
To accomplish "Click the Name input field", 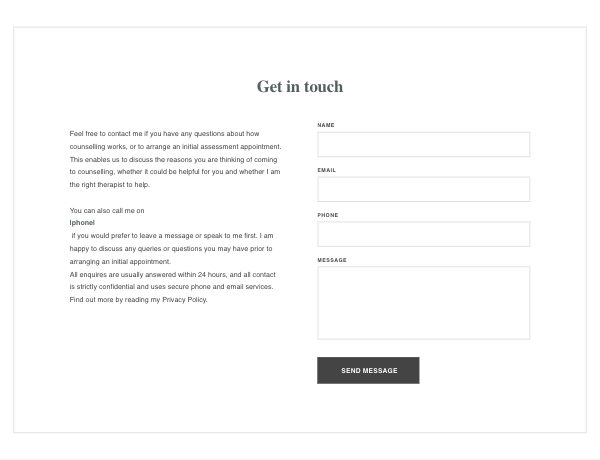I will pyautogui.click(x=423, y=144).
